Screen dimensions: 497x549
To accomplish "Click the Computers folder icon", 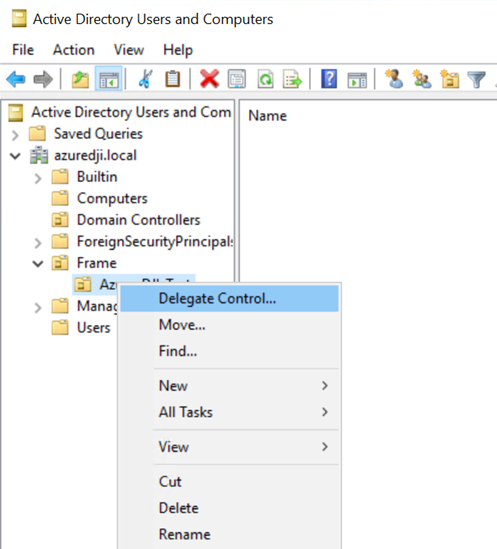I will click(x=60, y=198).
